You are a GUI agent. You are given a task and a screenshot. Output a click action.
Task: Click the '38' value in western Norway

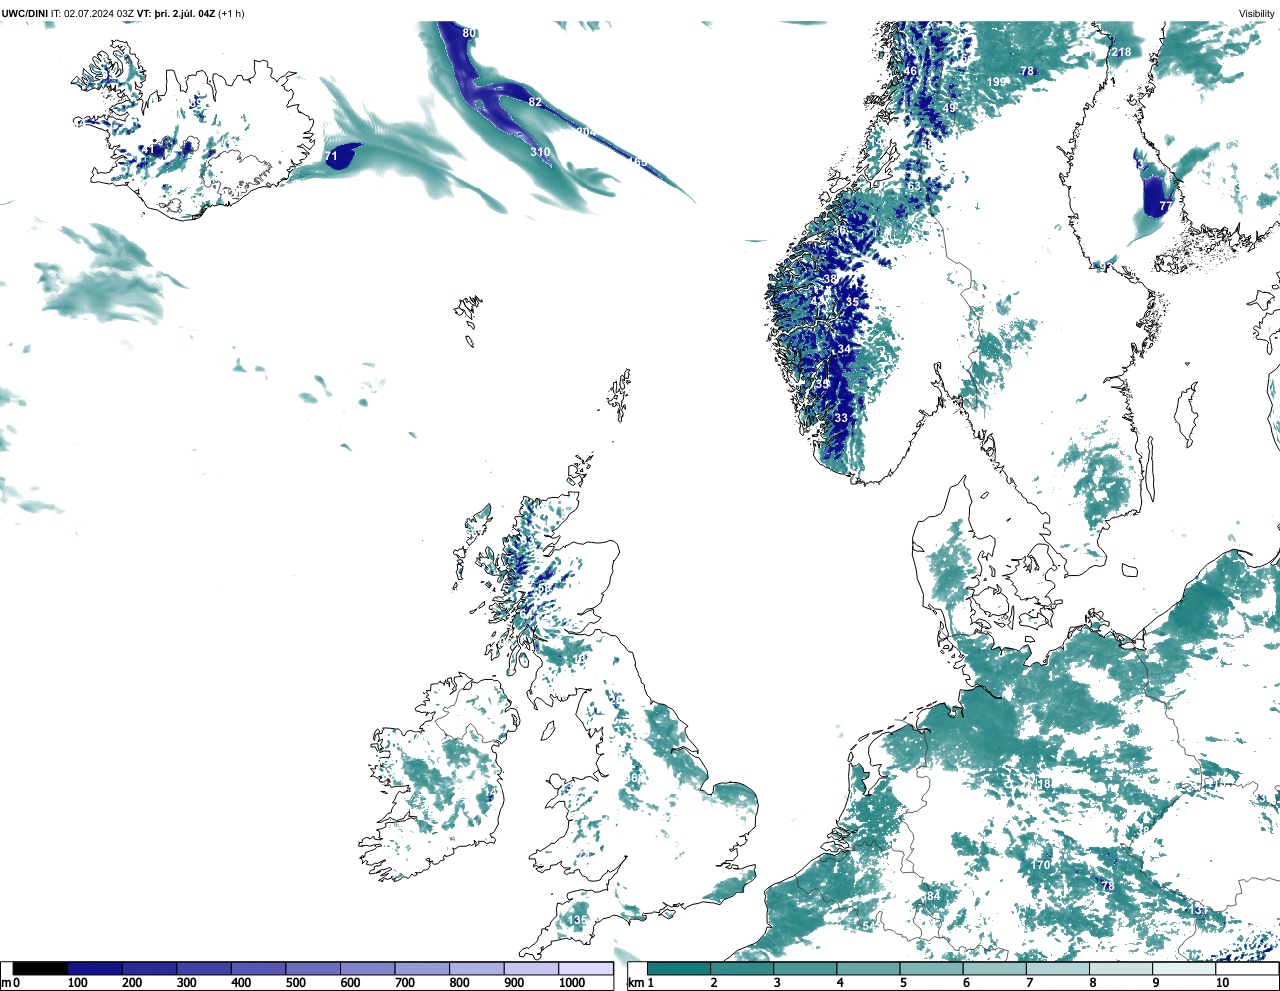coord(829,279)
